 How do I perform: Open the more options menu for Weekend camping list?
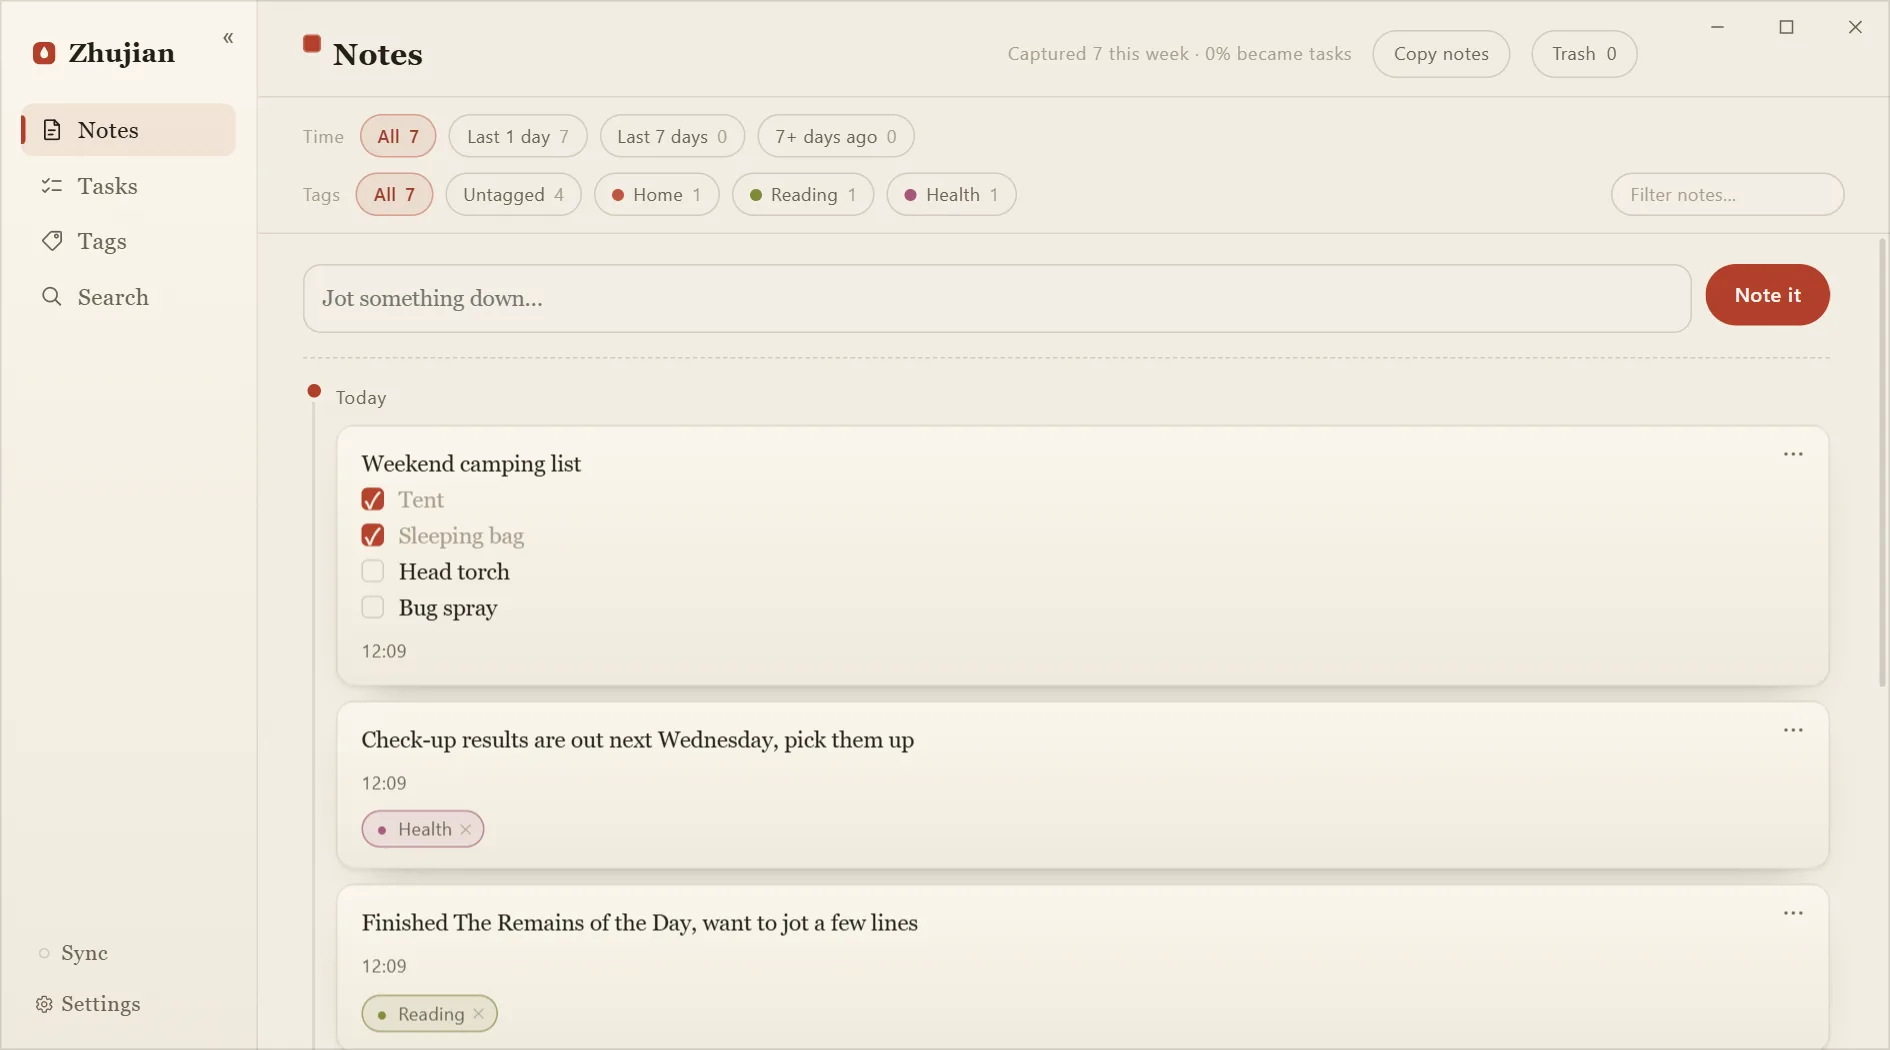click(x=1793, y=454)
